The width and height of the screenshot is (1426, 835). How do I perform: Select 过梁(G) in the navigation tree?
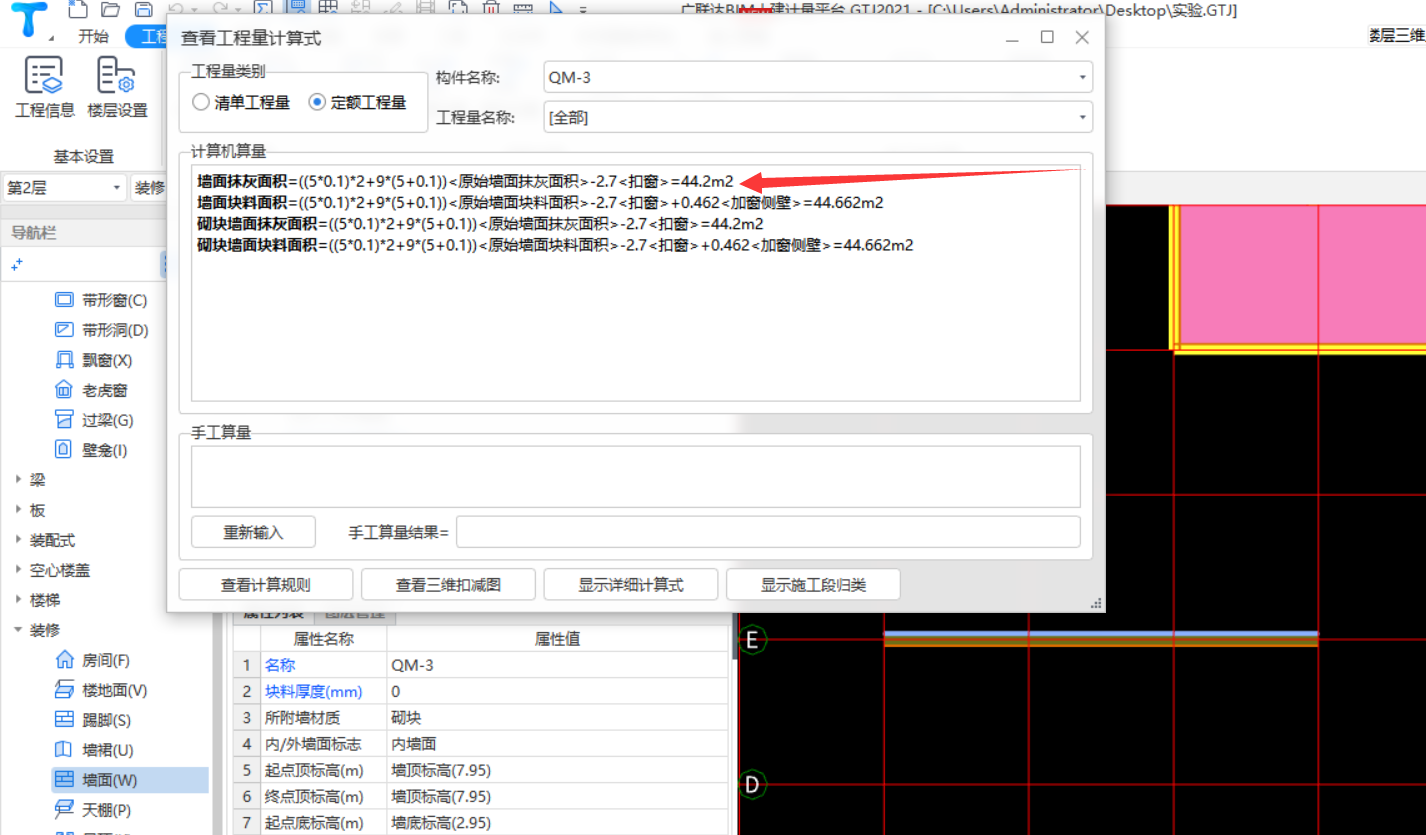(93, 420)
